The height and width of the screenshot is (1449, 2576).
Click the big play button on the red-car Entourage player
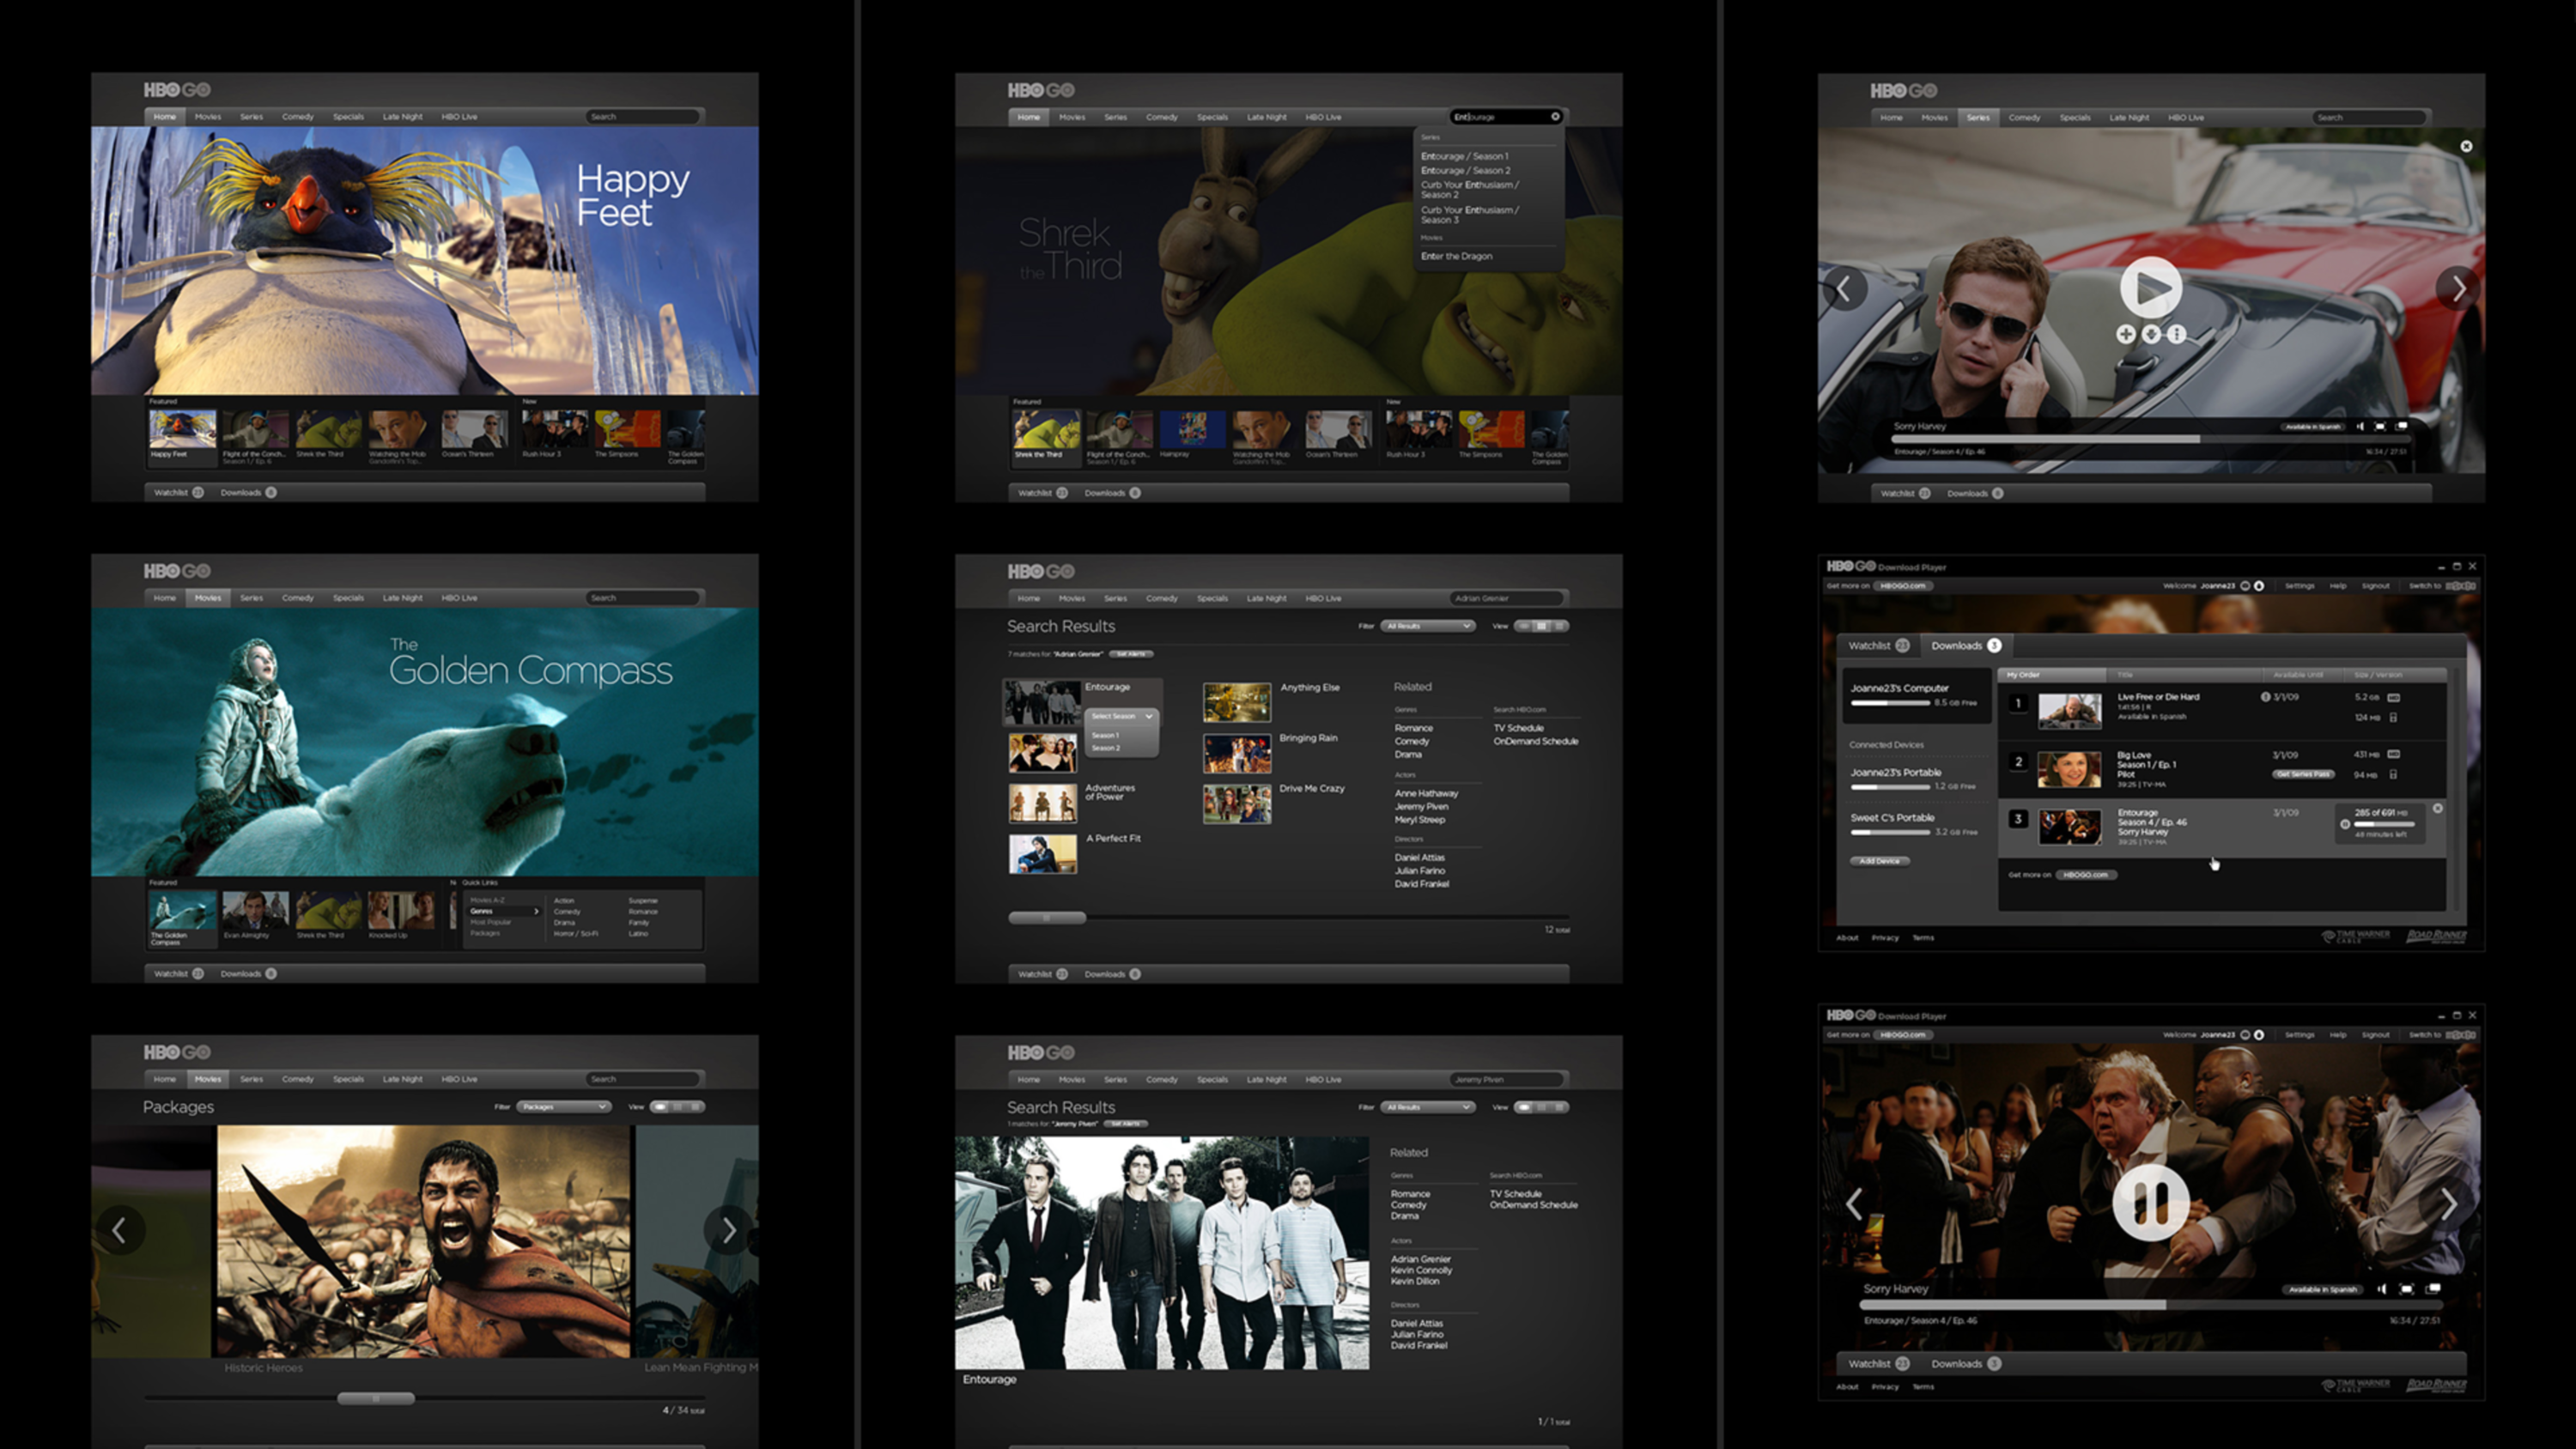click(x=2150, y=288)
